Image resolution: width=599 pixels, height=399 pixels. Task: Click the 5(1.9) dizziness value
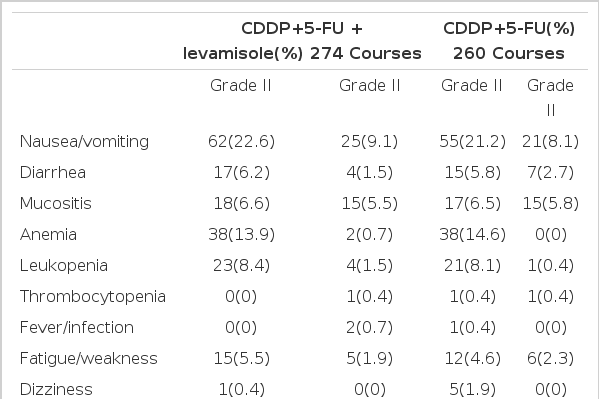473,390
